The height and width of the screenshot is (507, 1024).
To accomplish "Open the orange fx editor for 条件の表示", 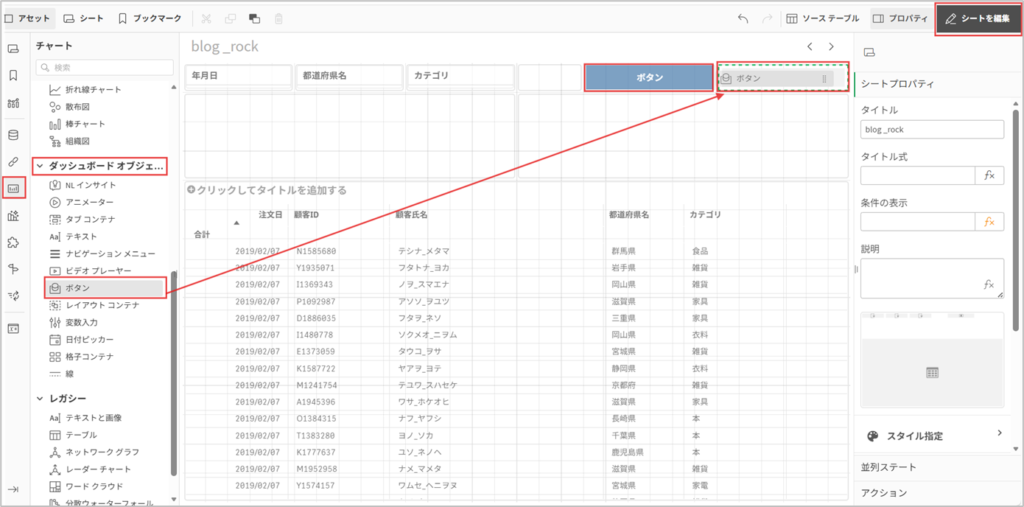I will tap(989, 221).
